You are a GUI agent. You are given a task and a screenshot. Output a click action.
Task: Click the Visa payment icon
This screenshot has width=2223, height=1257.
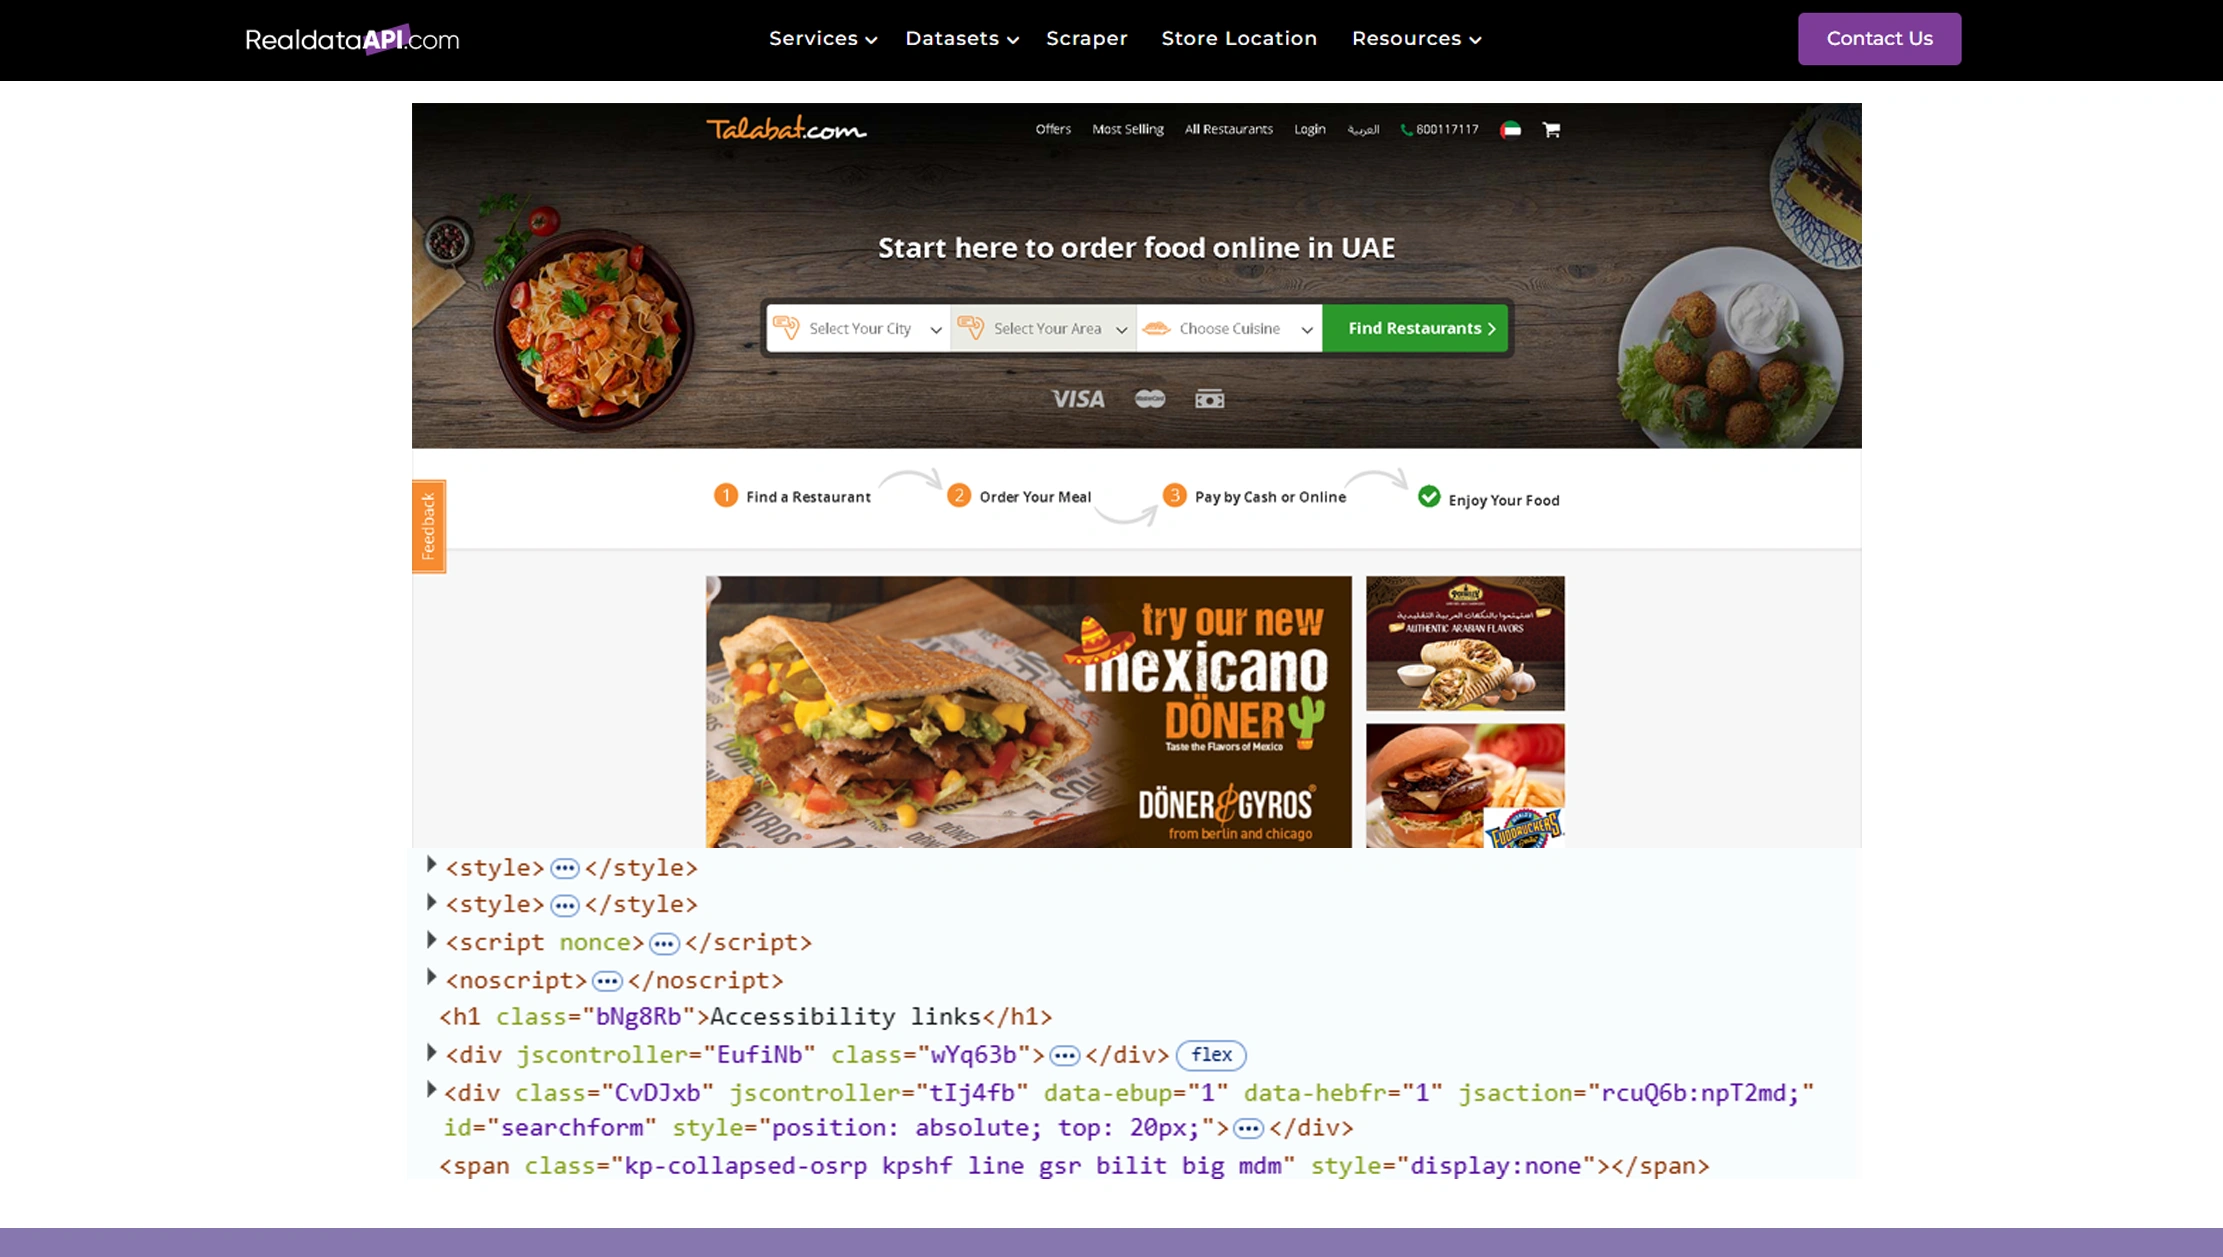tap(1078, 397)
